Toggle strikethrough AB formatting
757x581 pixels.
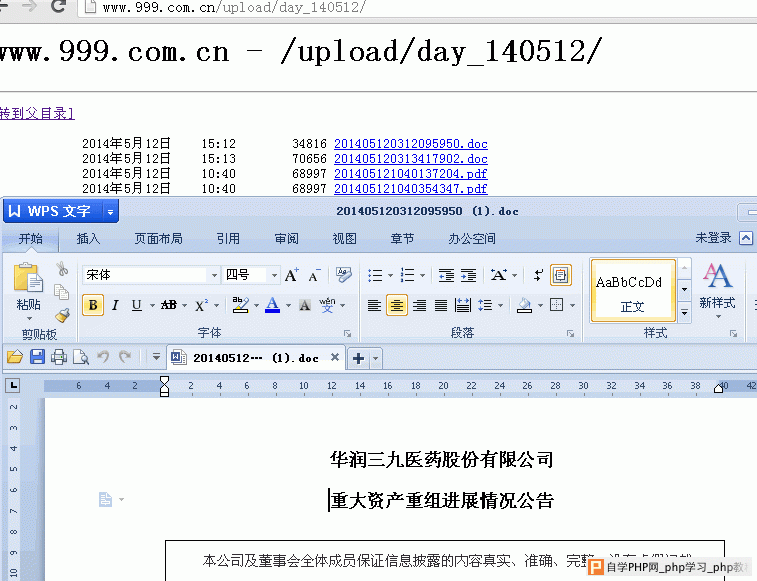pos(168,305)
